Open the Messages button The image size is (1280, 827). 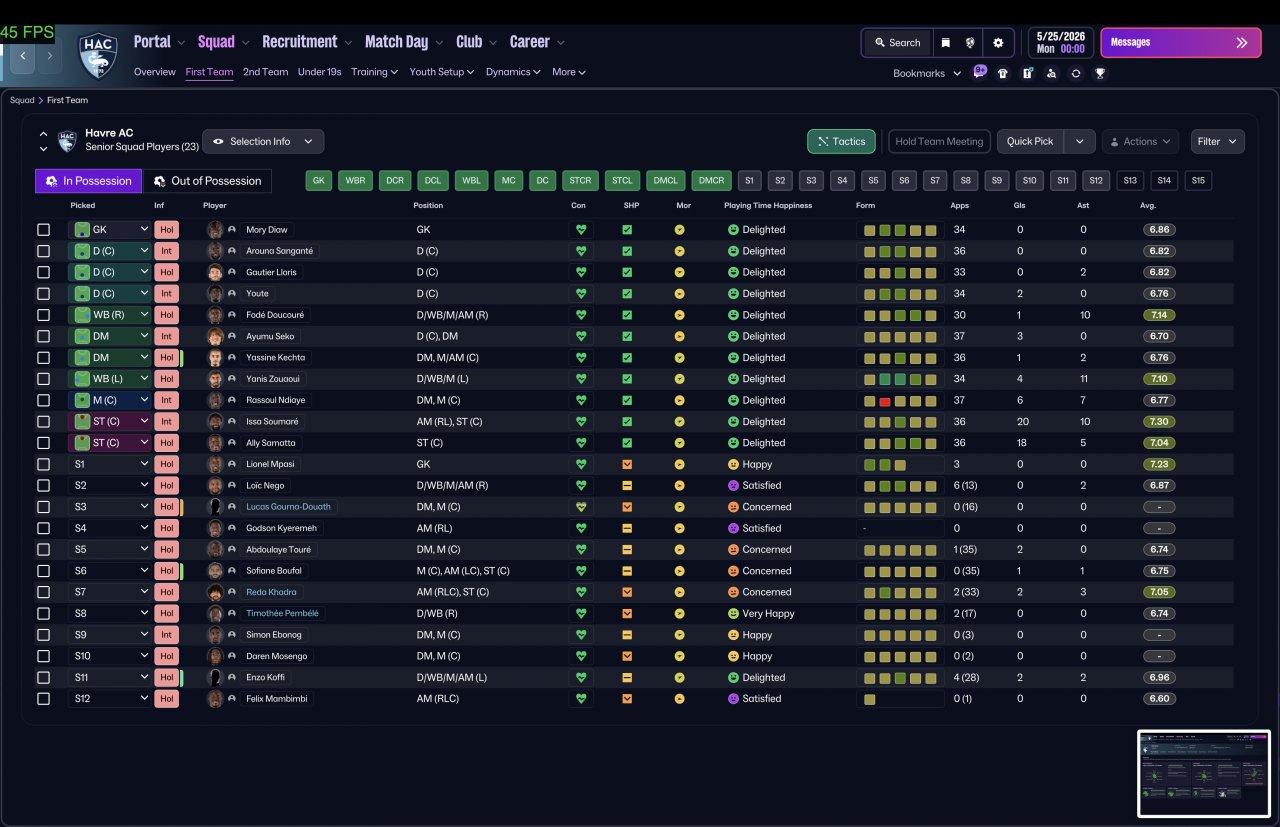tap(1181, 43)
